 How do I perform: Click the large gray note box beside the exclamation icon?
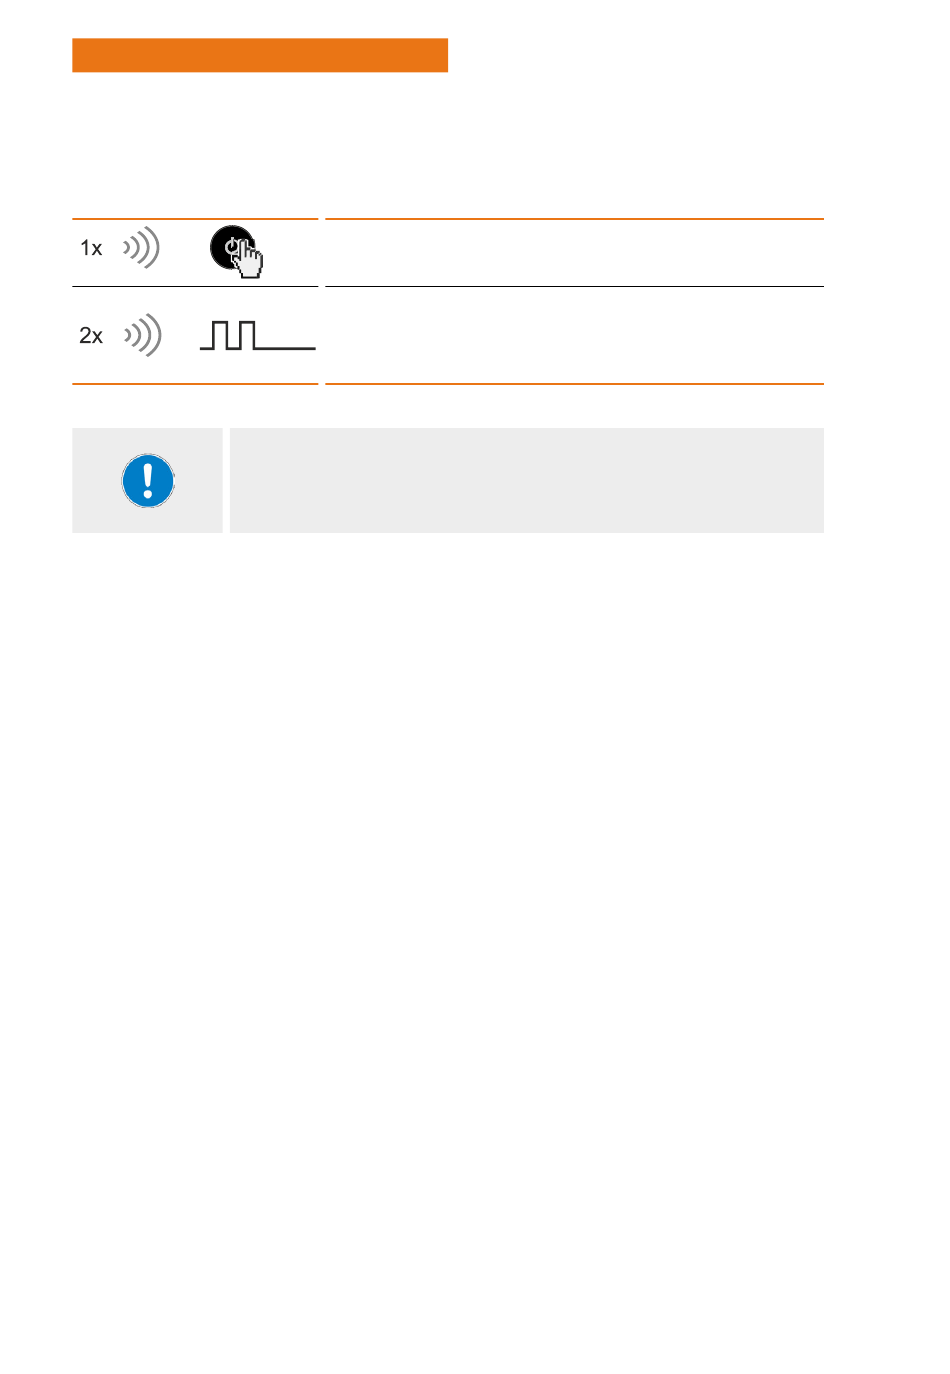[x=527, y=481]
